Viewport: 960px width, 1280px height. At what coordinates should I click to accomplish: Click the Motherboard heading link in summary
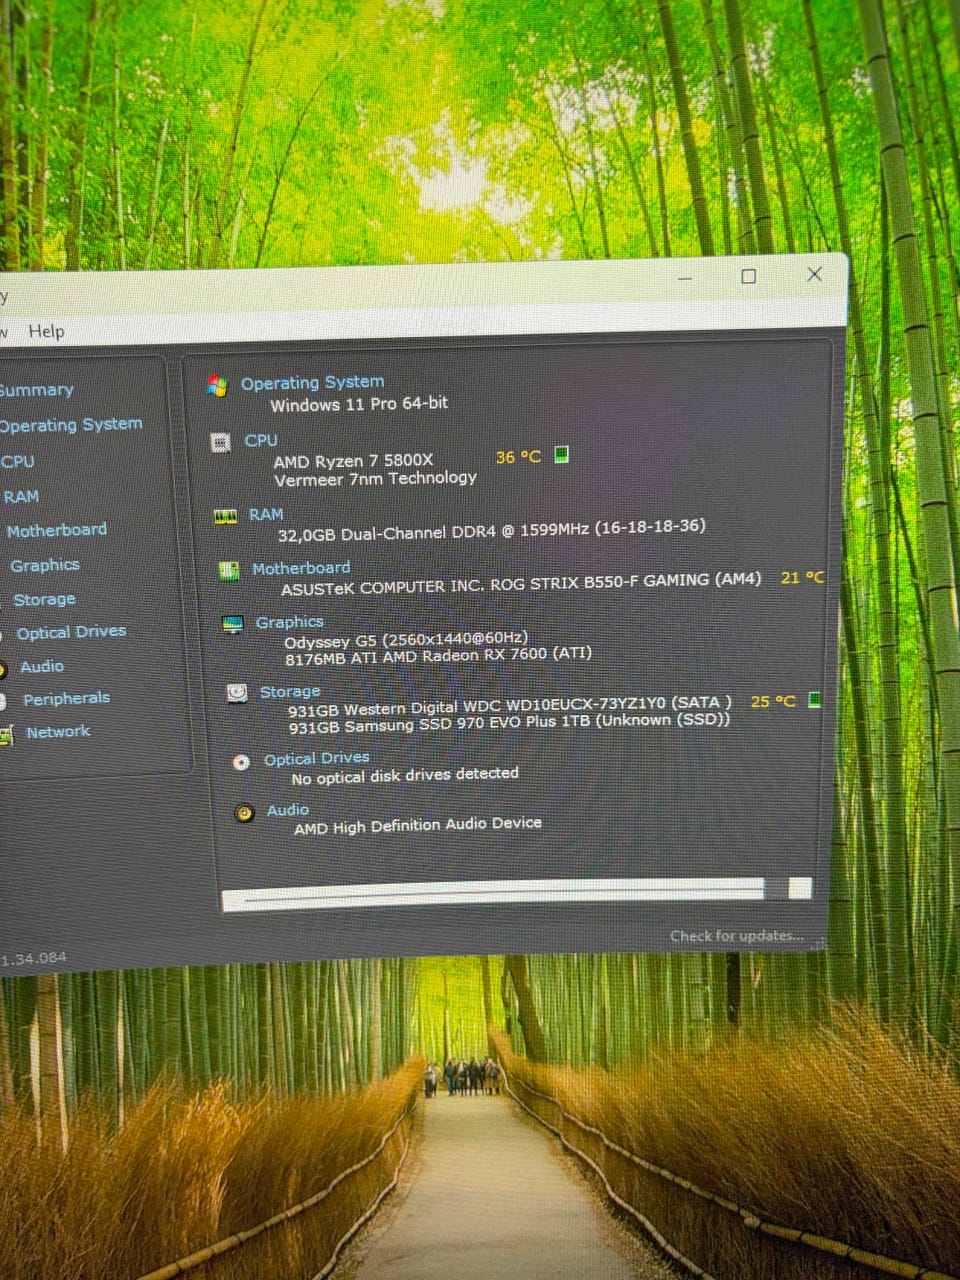coord(301,568)
